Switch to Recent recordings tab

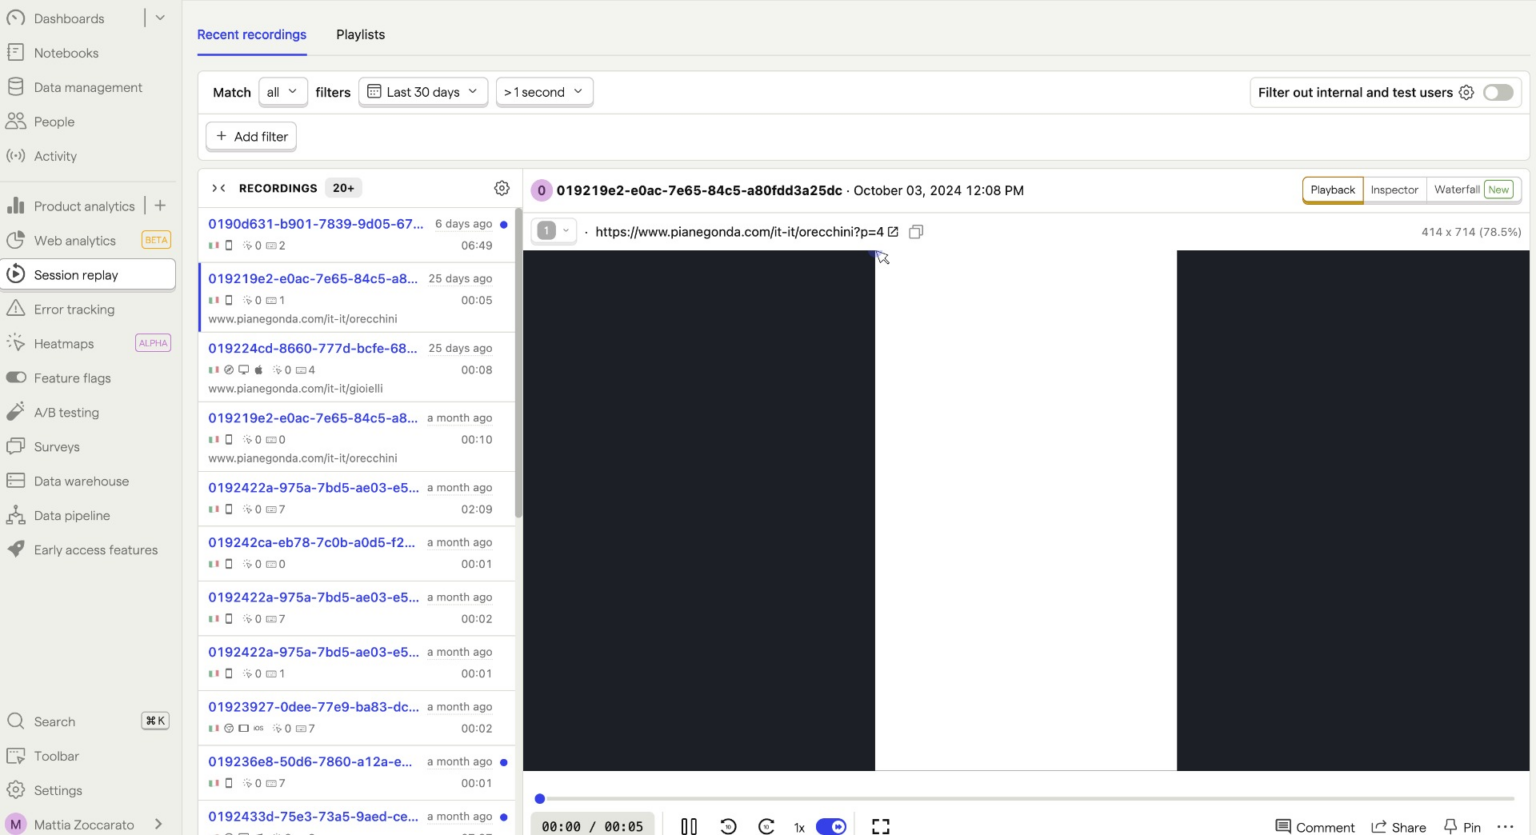[x=252, y=35]
